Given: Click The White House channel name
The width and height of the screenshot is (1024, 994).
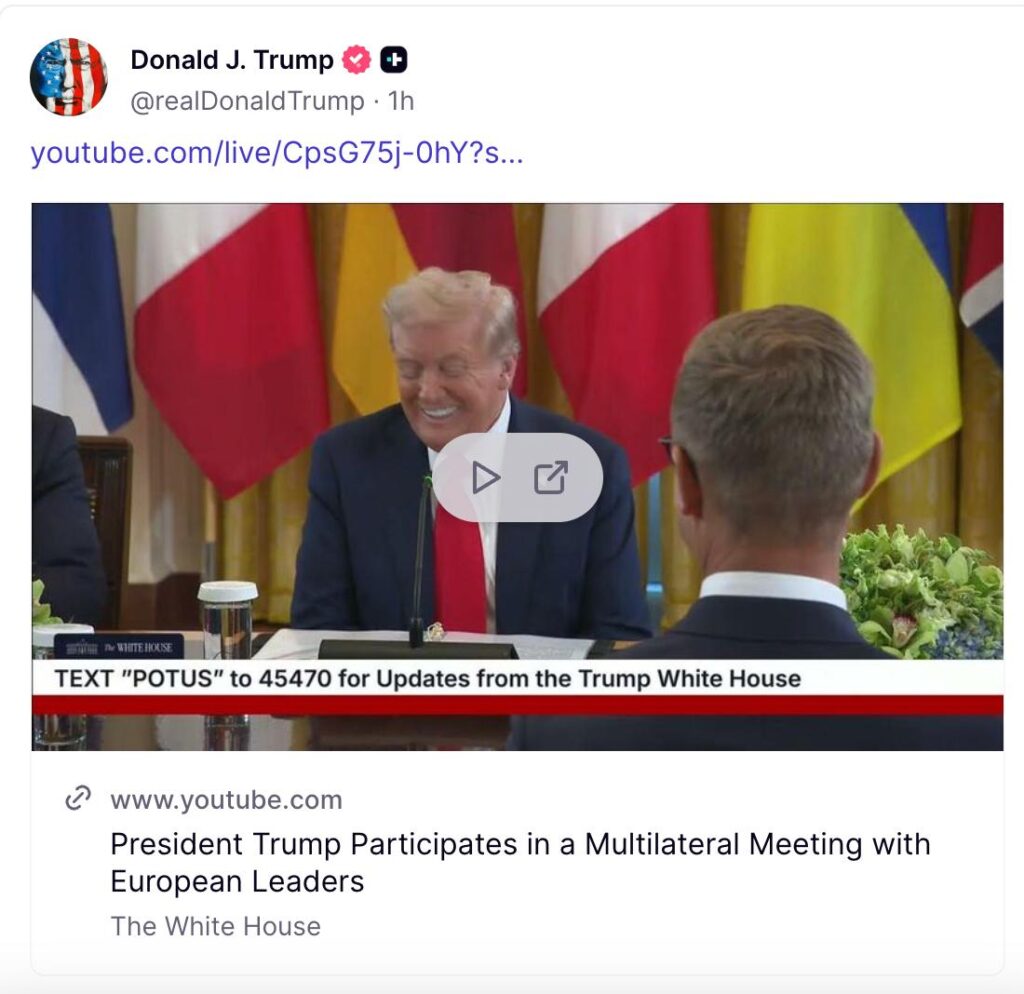Looking at the screenshot, I should tap(216, 926).
